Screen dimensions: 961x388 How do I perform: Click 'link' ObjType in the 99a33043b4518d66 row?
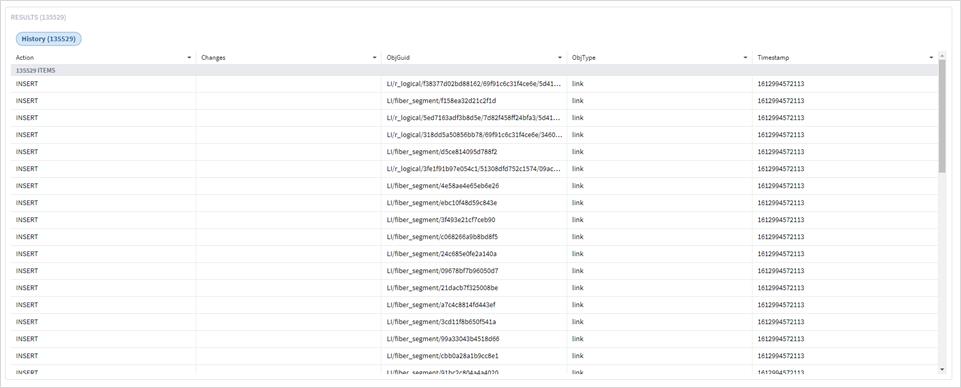click(x=577, y=339)
